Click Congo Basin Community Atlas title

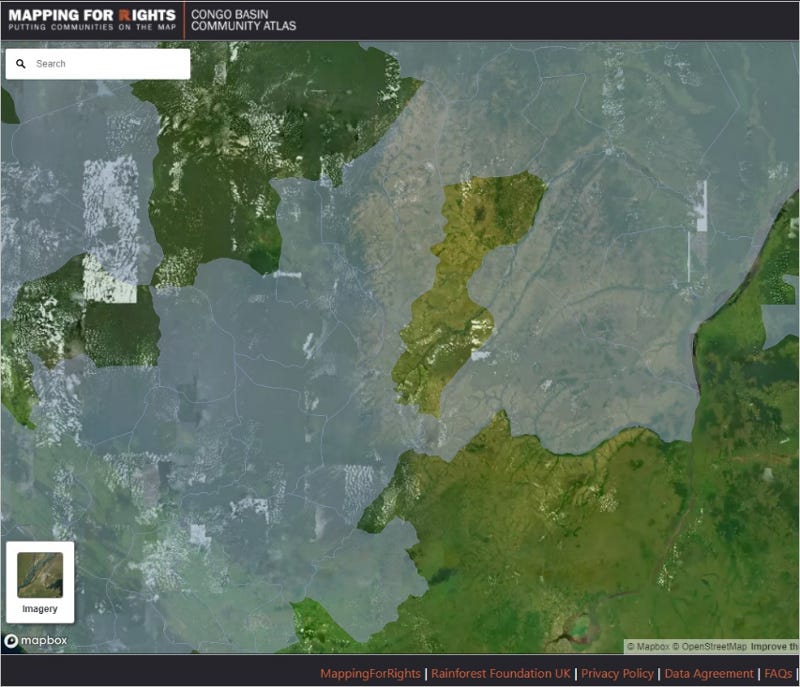pos(243,20)
